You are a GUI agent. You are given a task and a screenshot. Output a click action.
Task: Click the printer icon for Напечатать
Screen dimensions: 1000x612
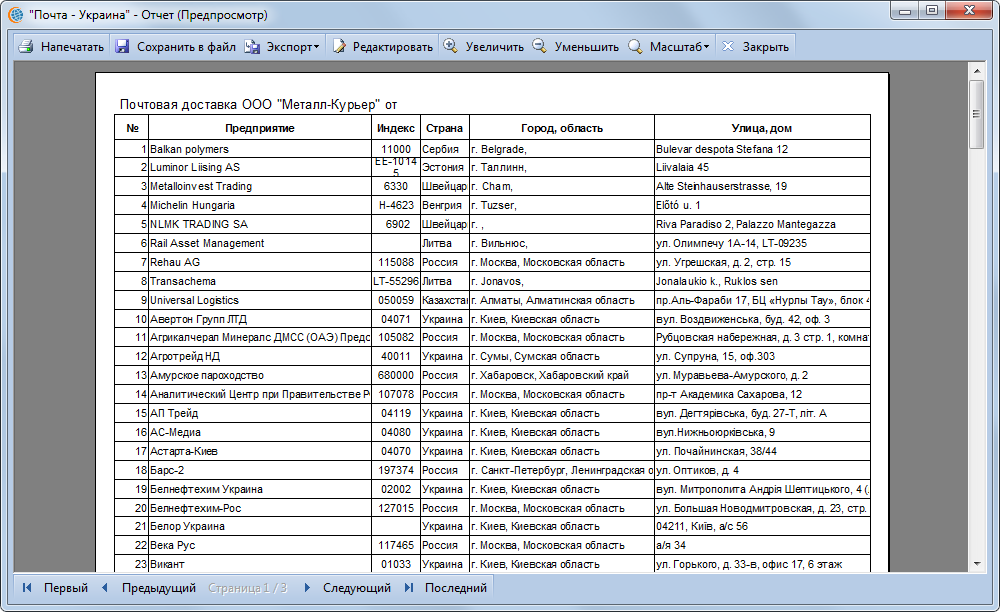(26, 47)
